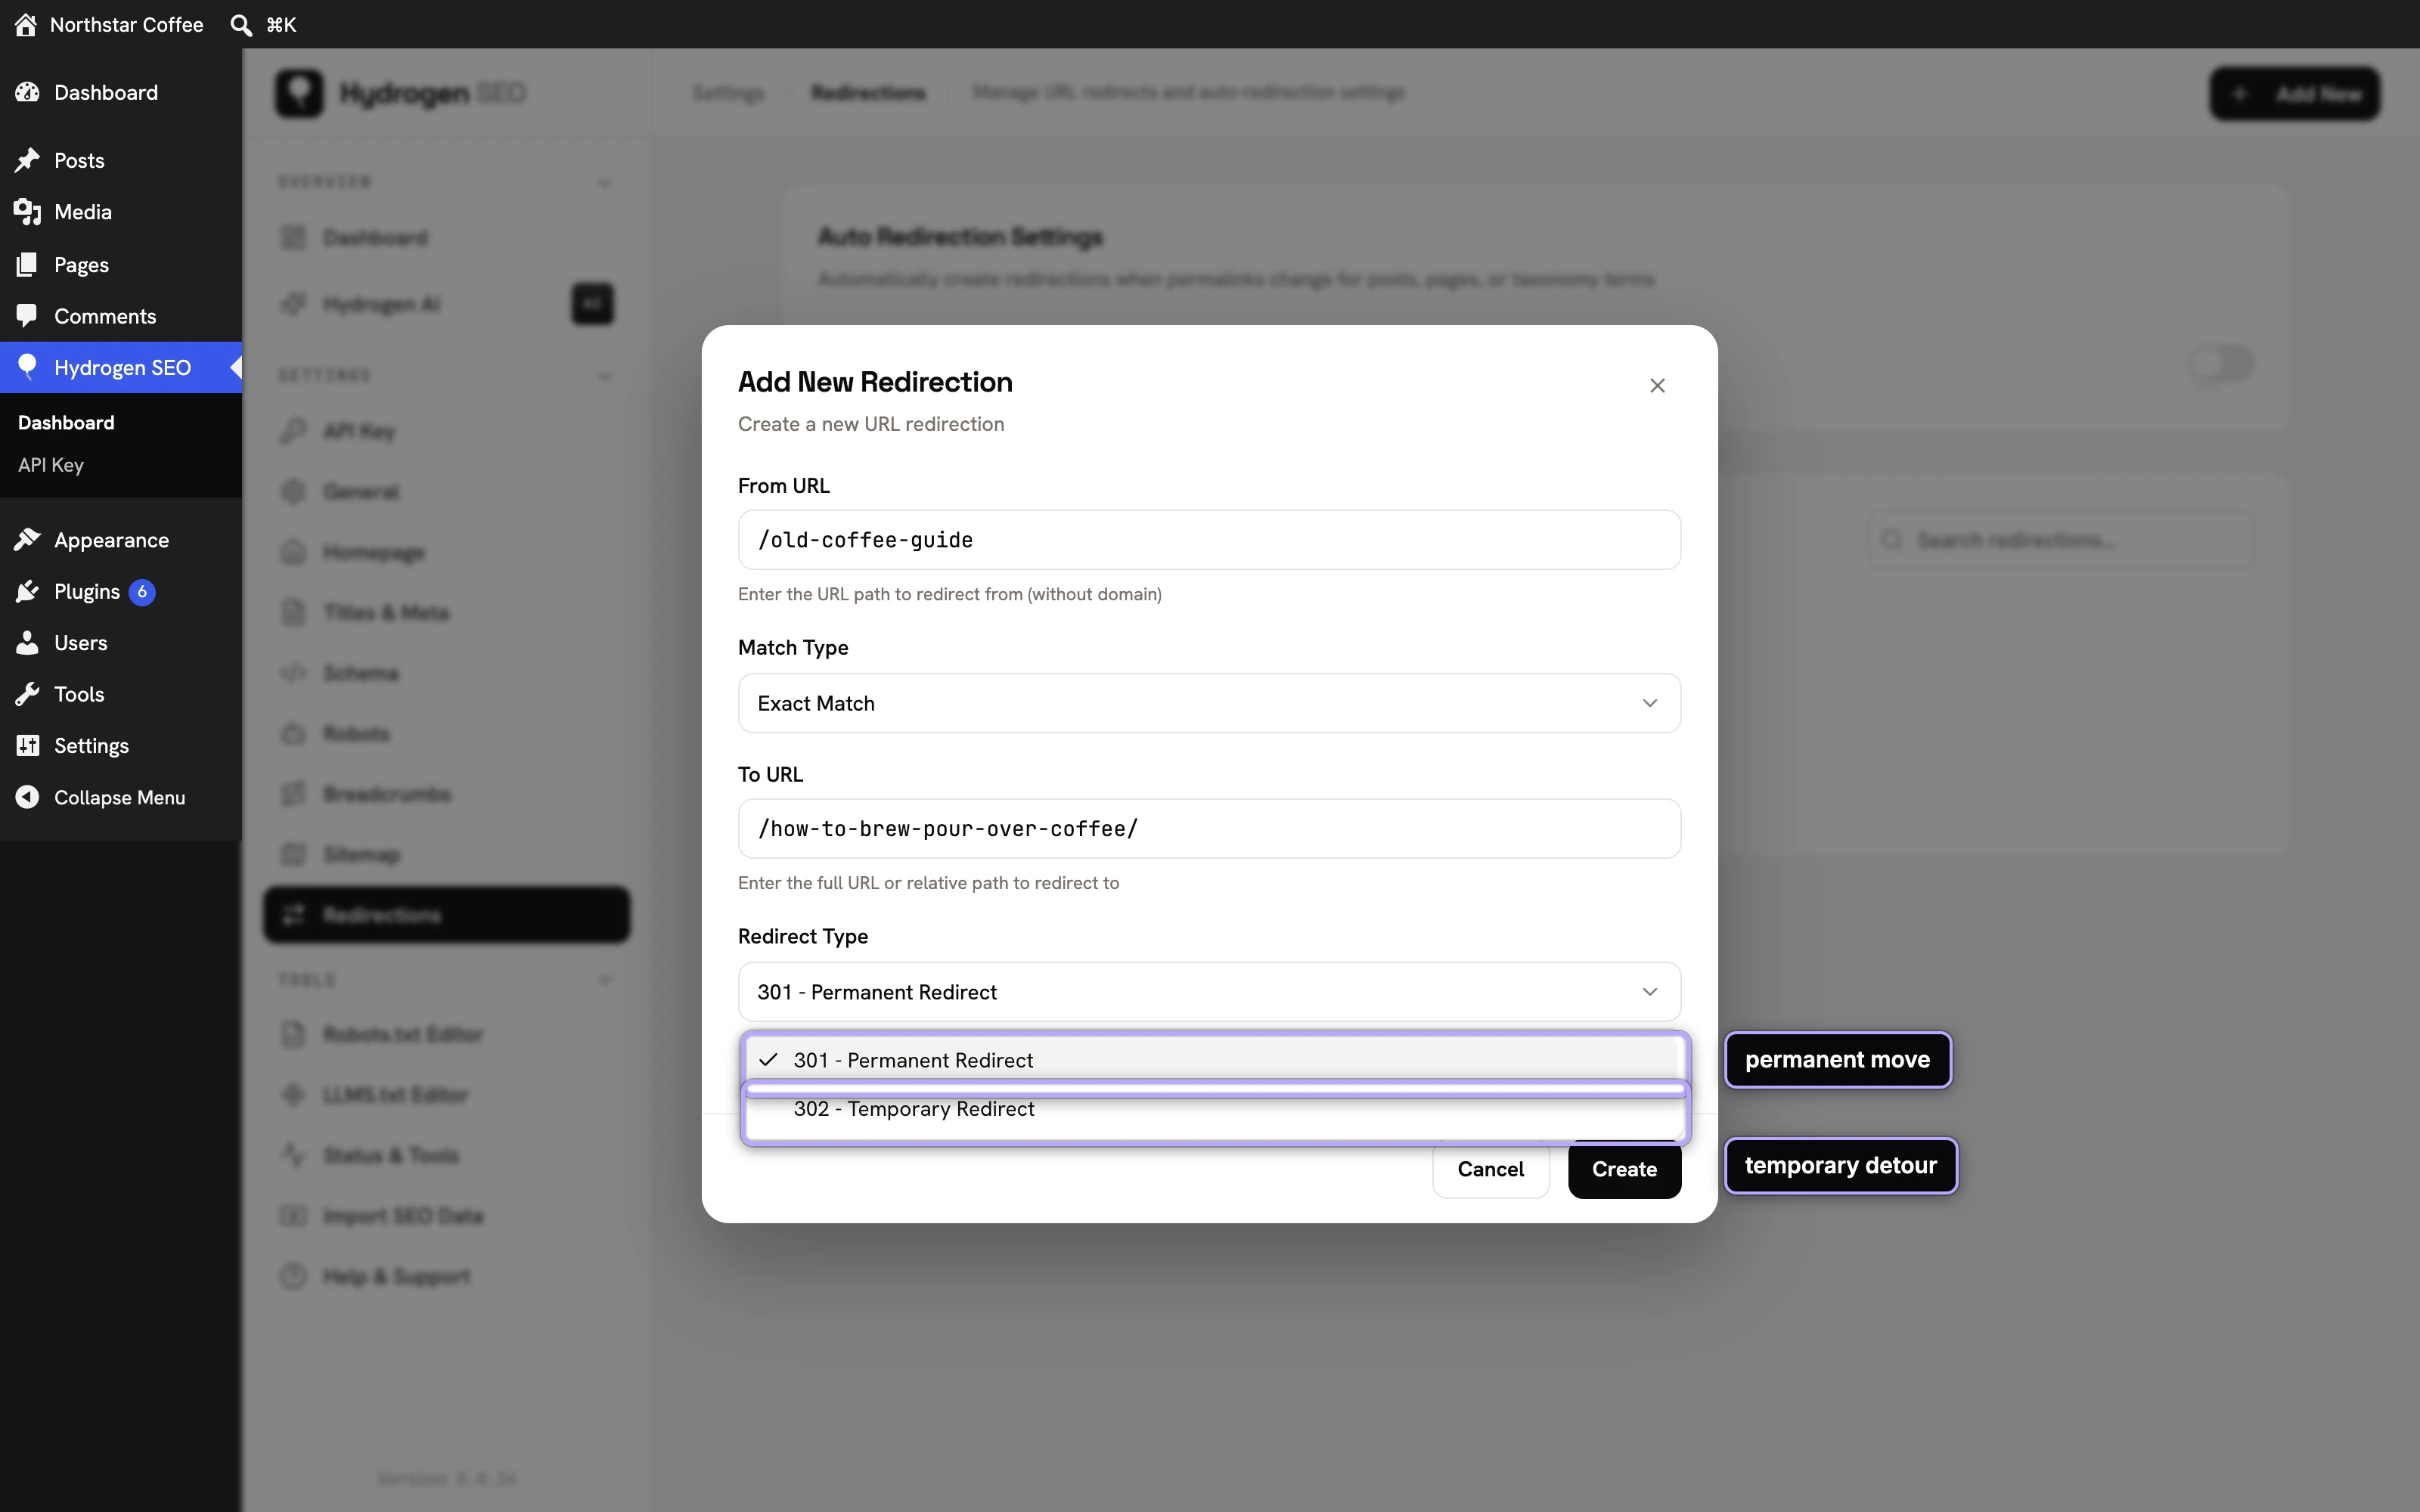Focus the From URL input field

pyautogui.click(x=1209, y=540)
